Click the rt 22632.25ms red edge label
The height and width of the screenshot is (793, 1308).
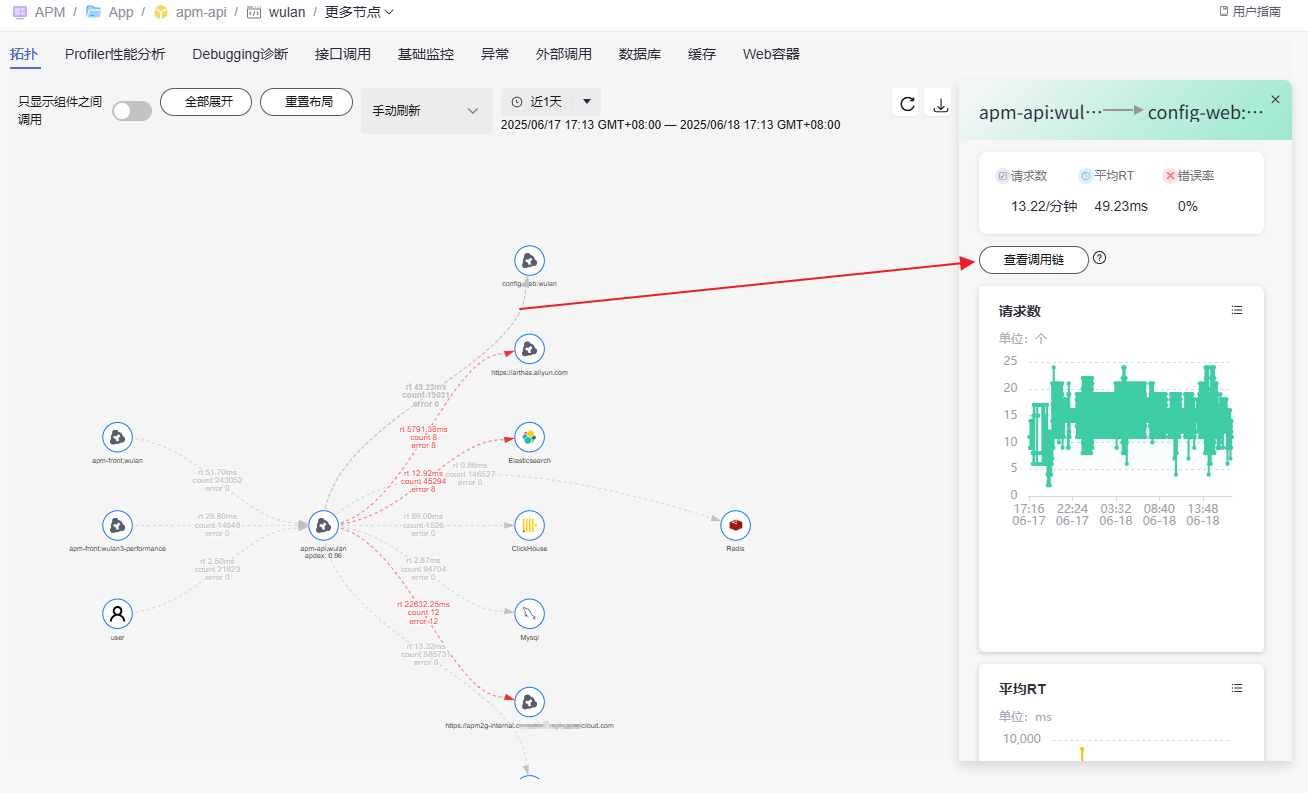[x=423, y=613]
